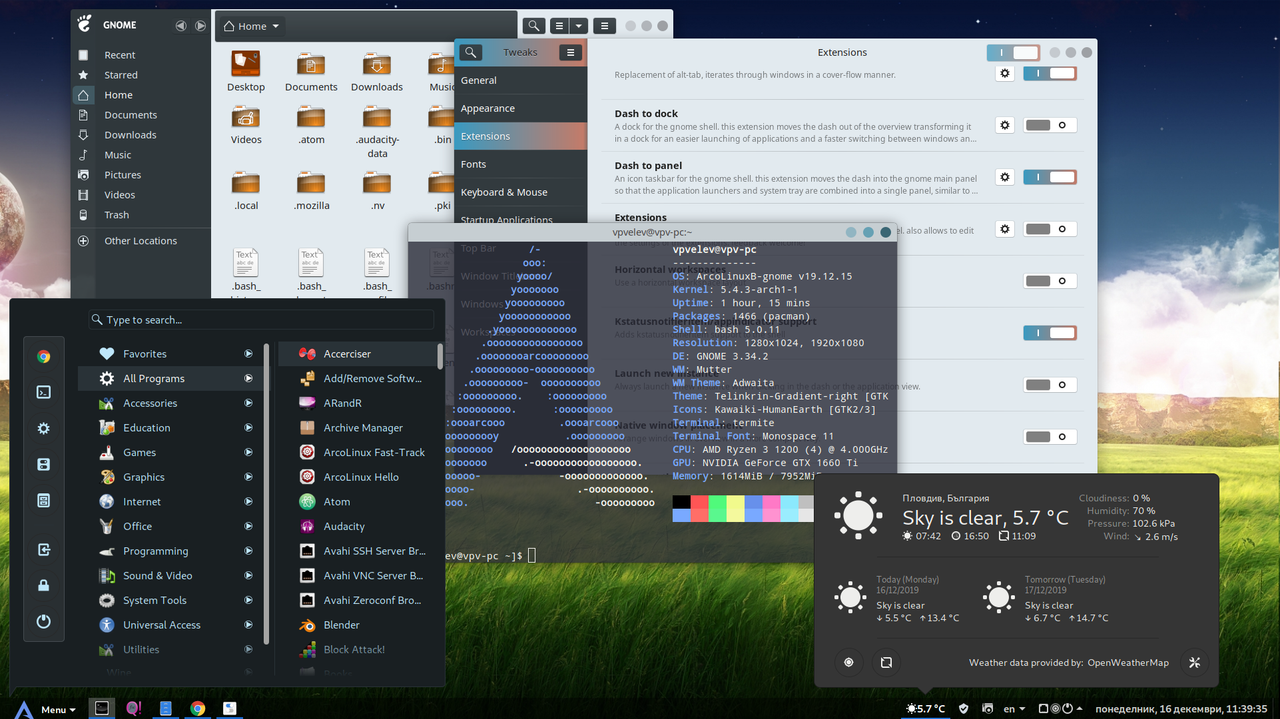The image size is (1280, 719).
Task: Expand the Favorites submenu arrow
Action: 248,354
